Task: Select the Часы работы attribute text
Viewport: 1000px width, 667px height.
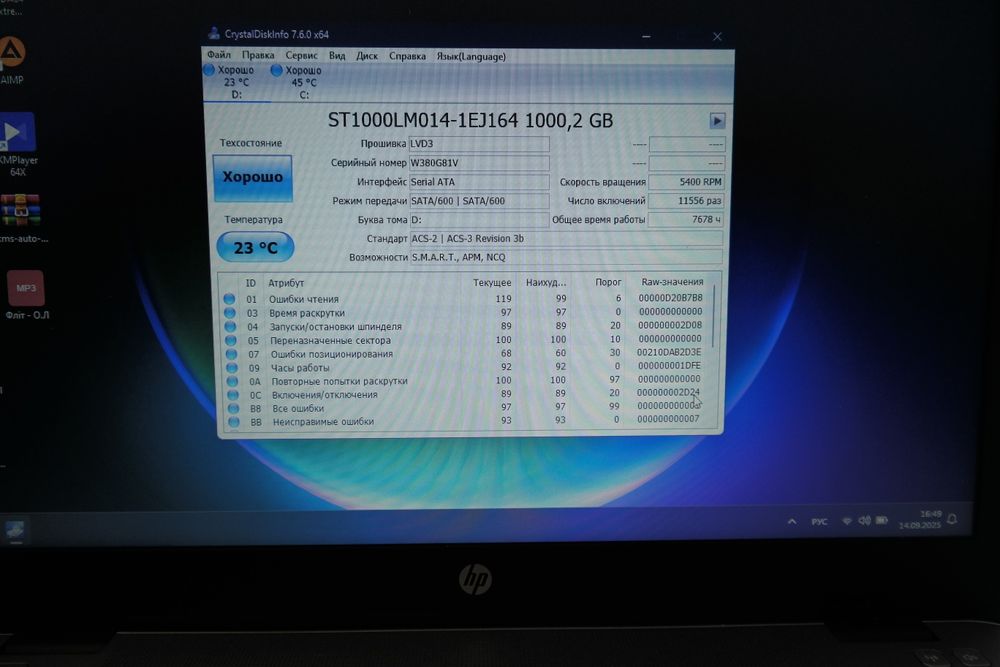Action: 300,368
